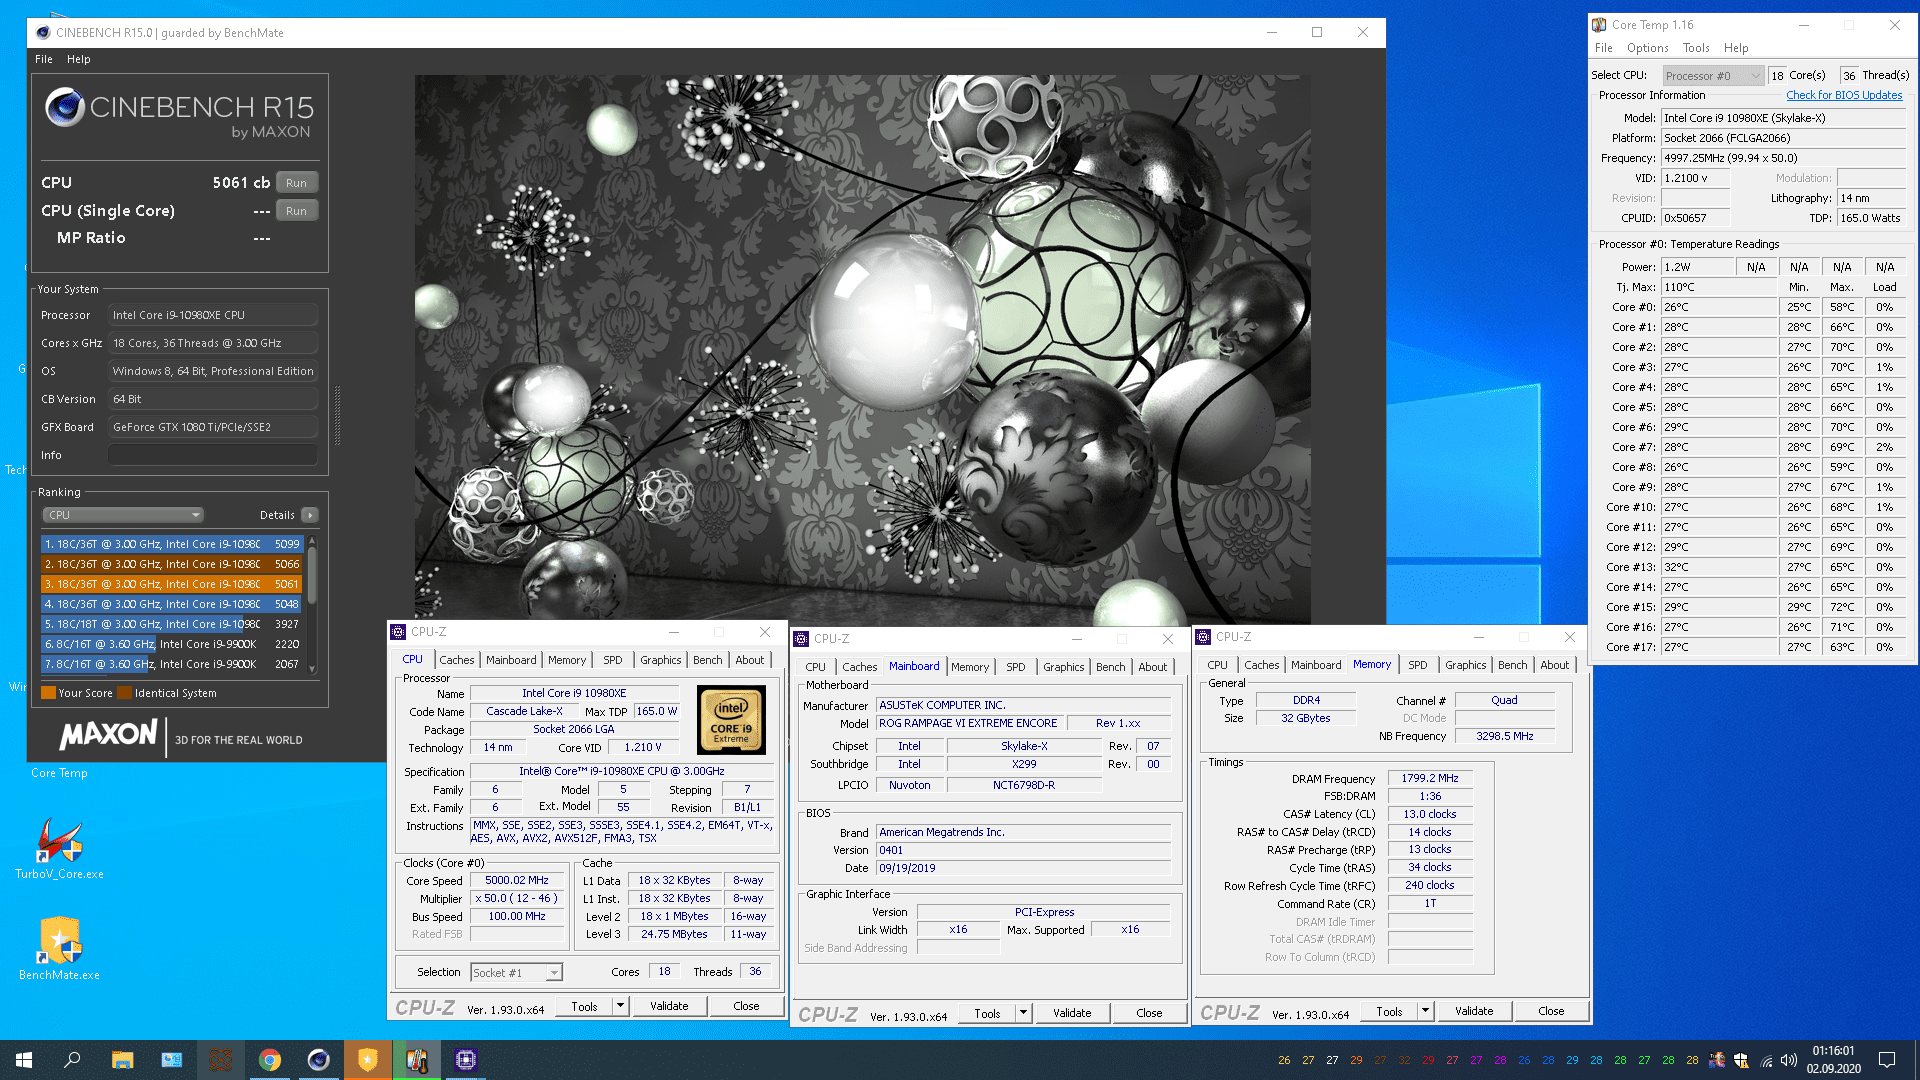
Task: Launch Google Chrome from the taskbar
Action: (x=270, y=1060)
